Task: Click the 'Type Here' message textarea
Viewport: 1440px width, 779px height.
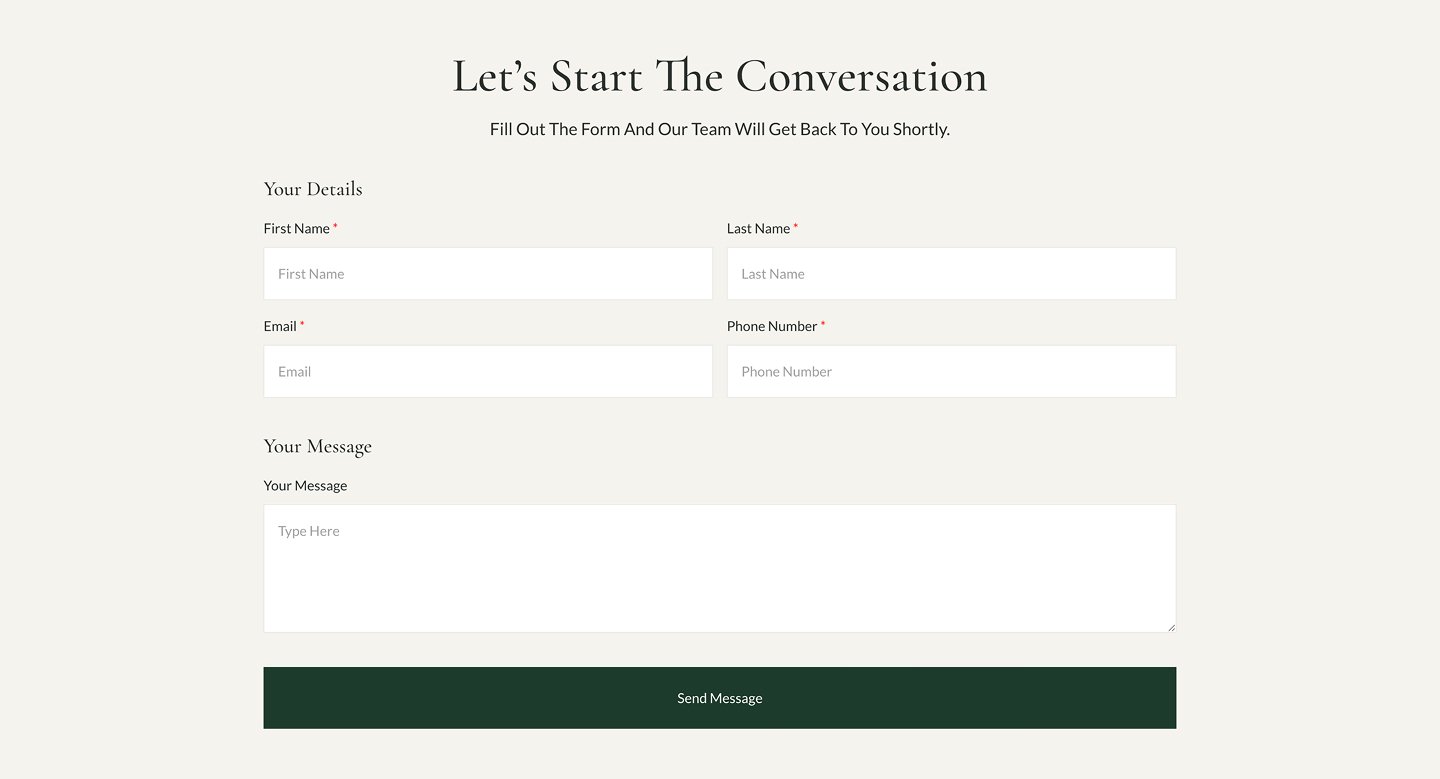Action: click(x=719, y=568)
